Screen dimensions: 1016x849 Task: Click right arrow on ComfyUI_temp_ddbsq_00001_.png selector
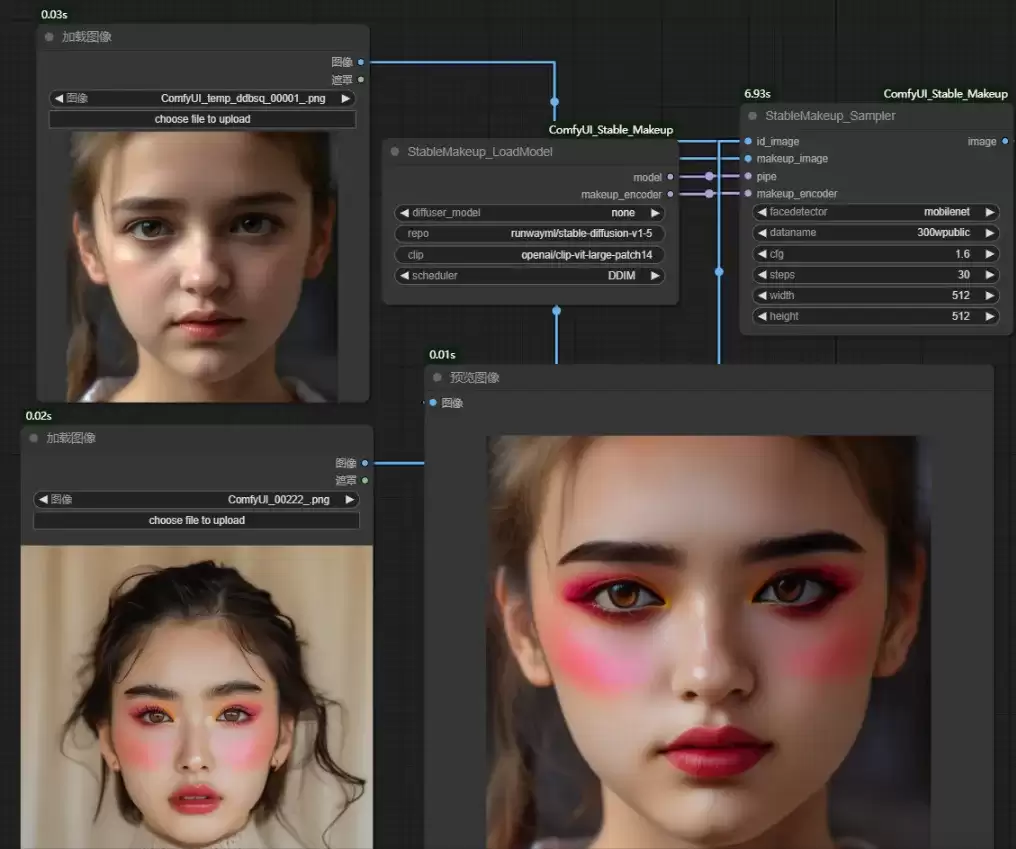[x=346, y=99]
